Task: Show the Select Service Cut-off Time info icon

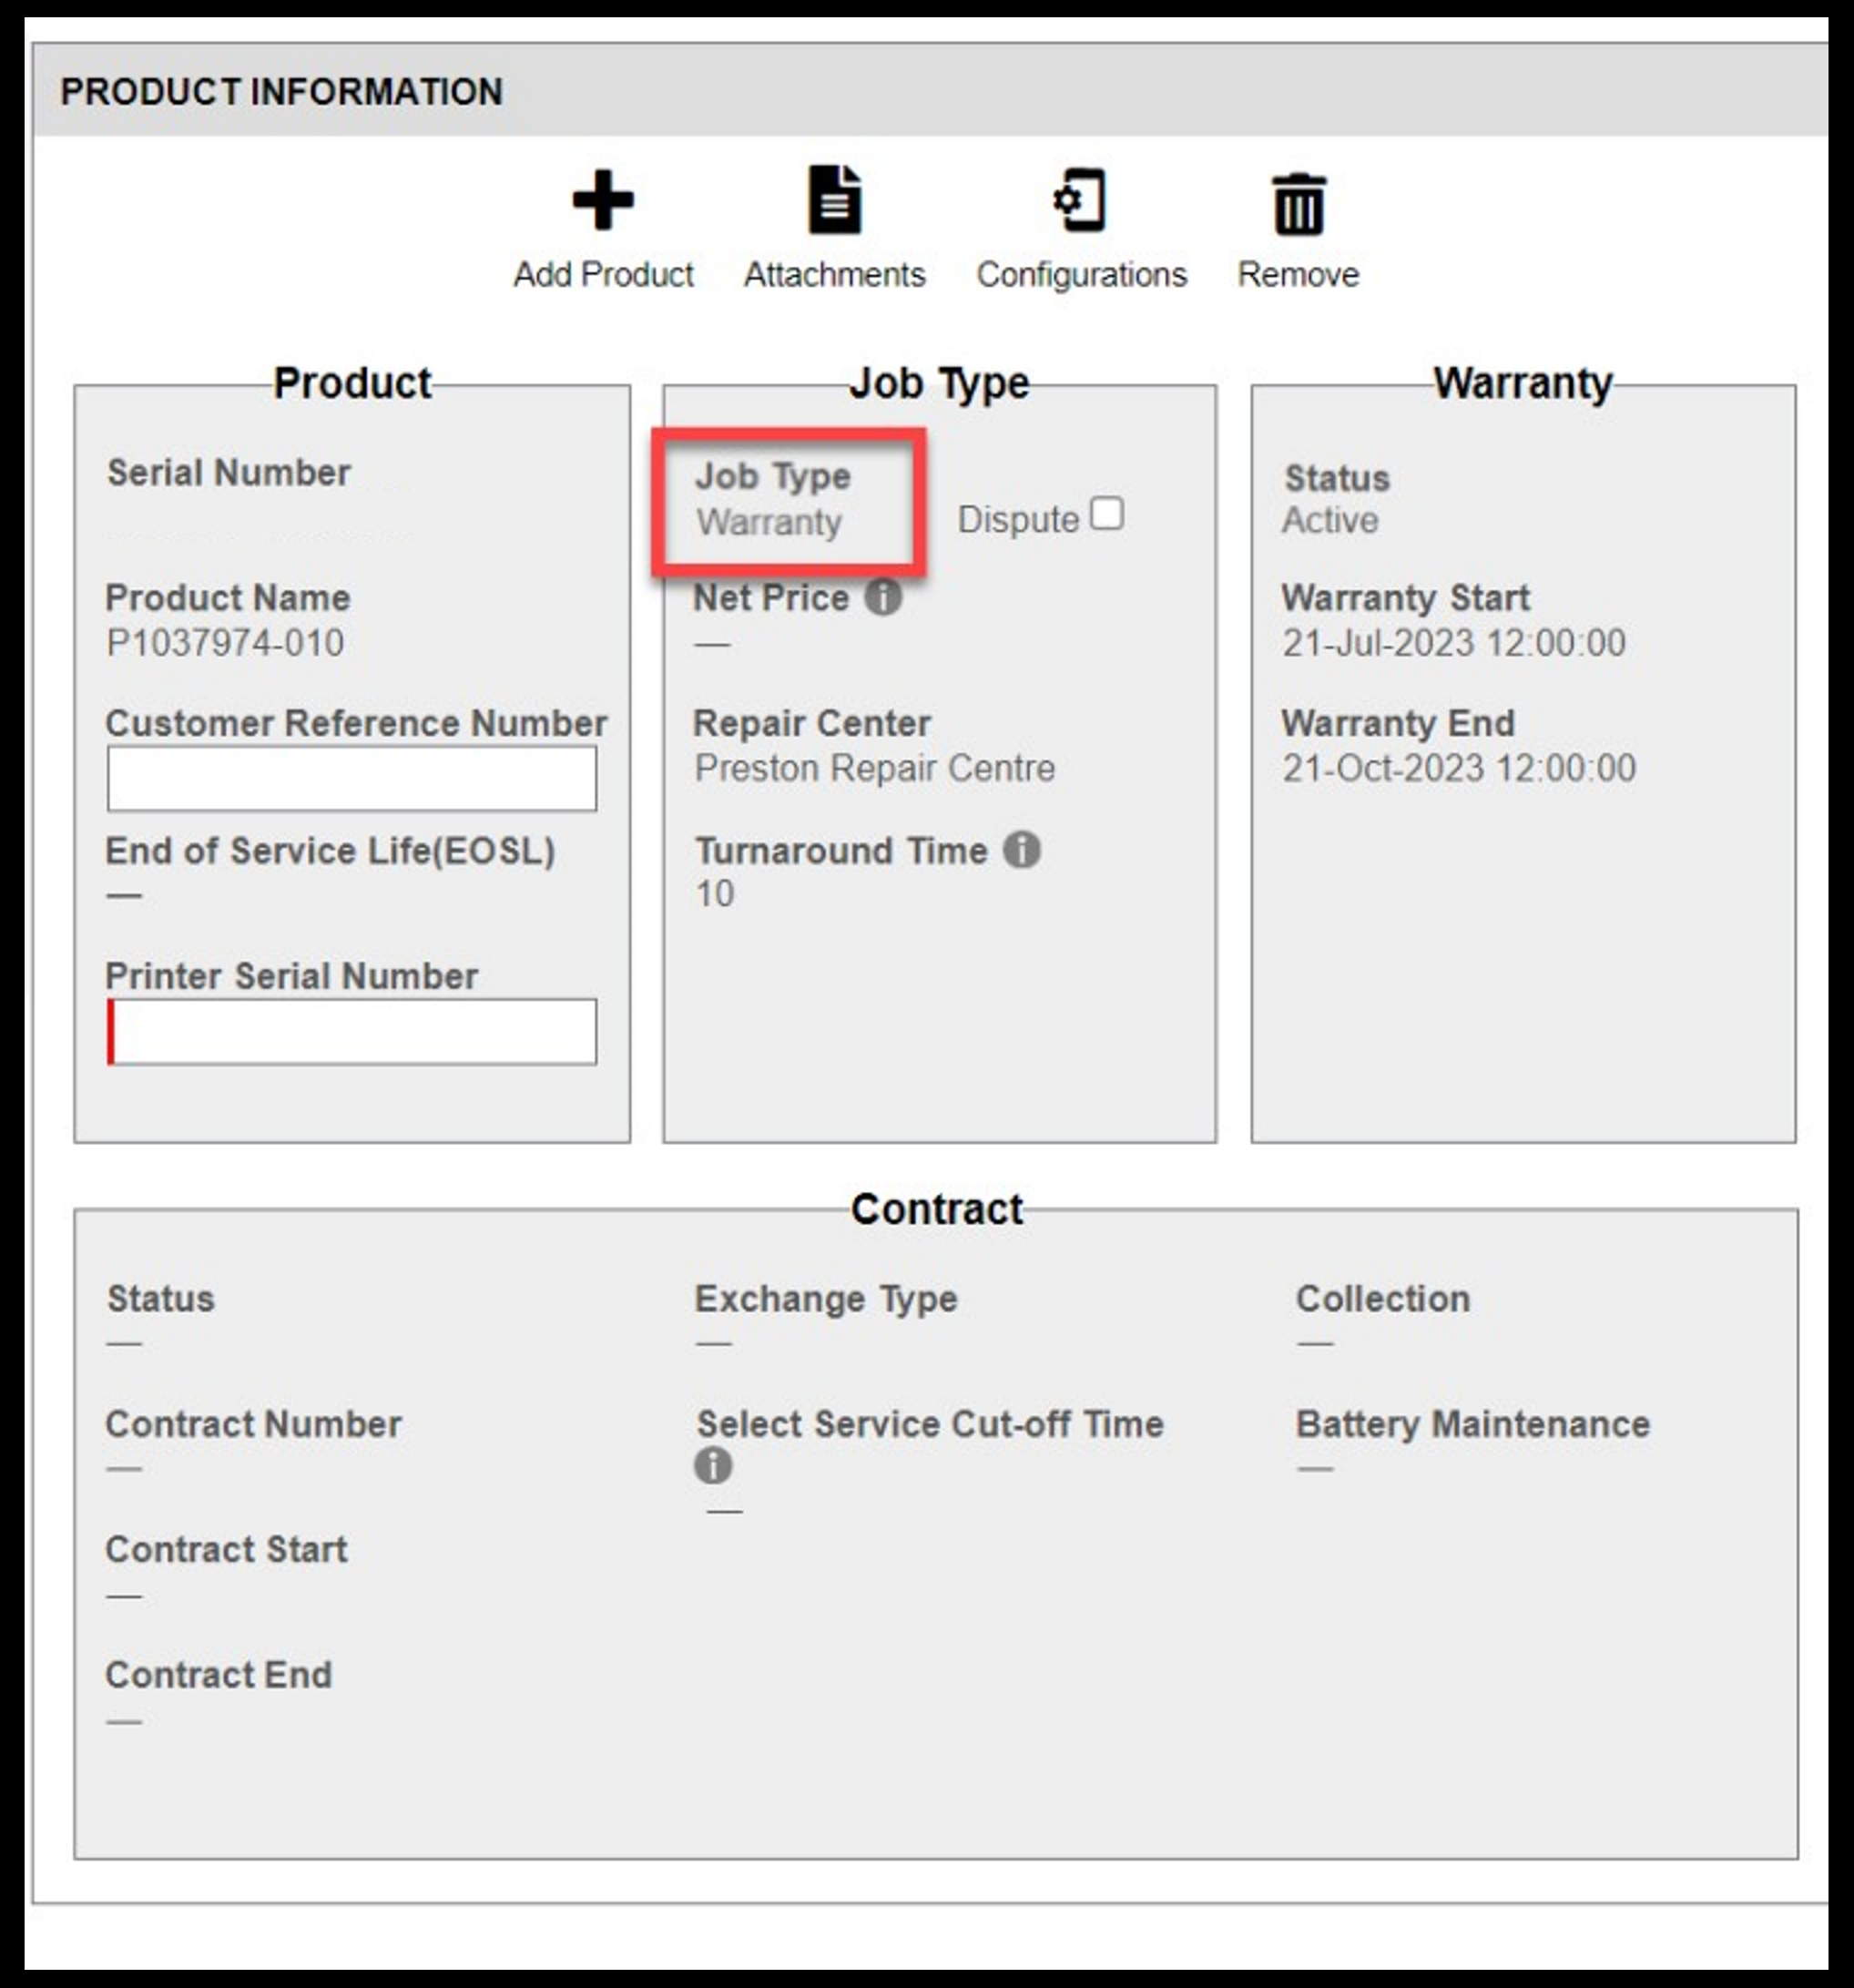Action: (713, 1465)
